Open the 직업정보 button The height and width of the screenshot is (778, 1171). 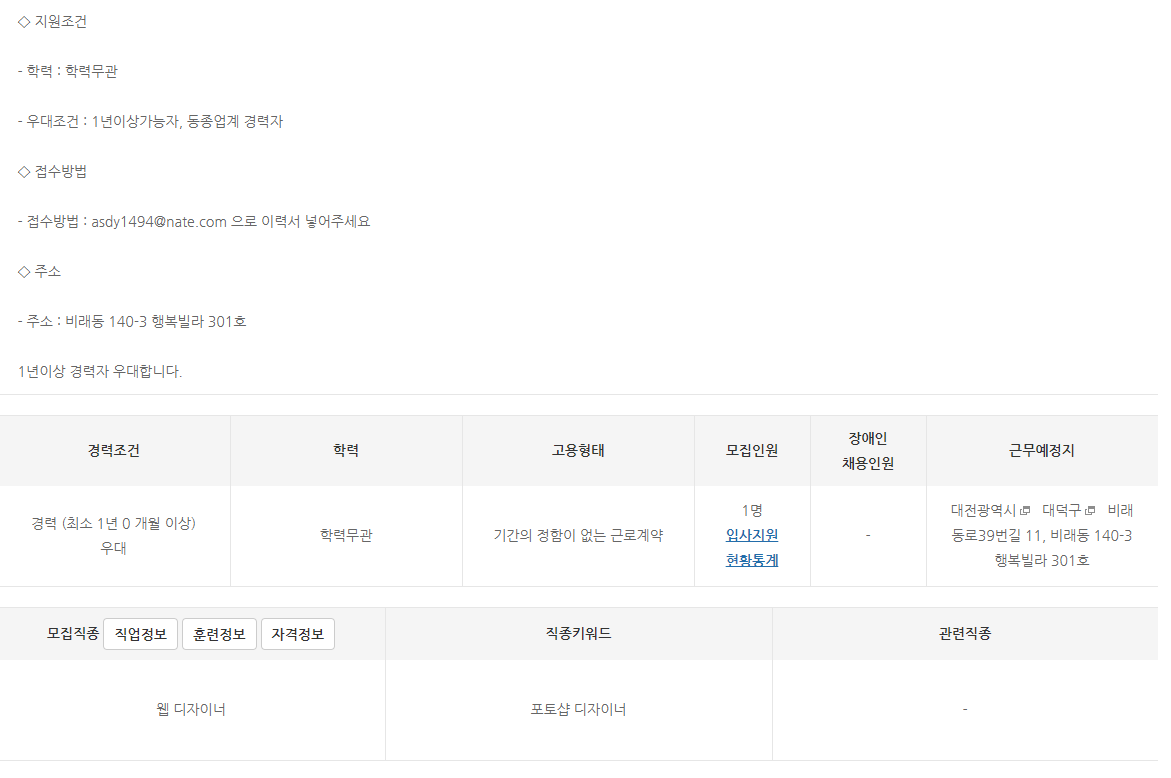(140, 634)
